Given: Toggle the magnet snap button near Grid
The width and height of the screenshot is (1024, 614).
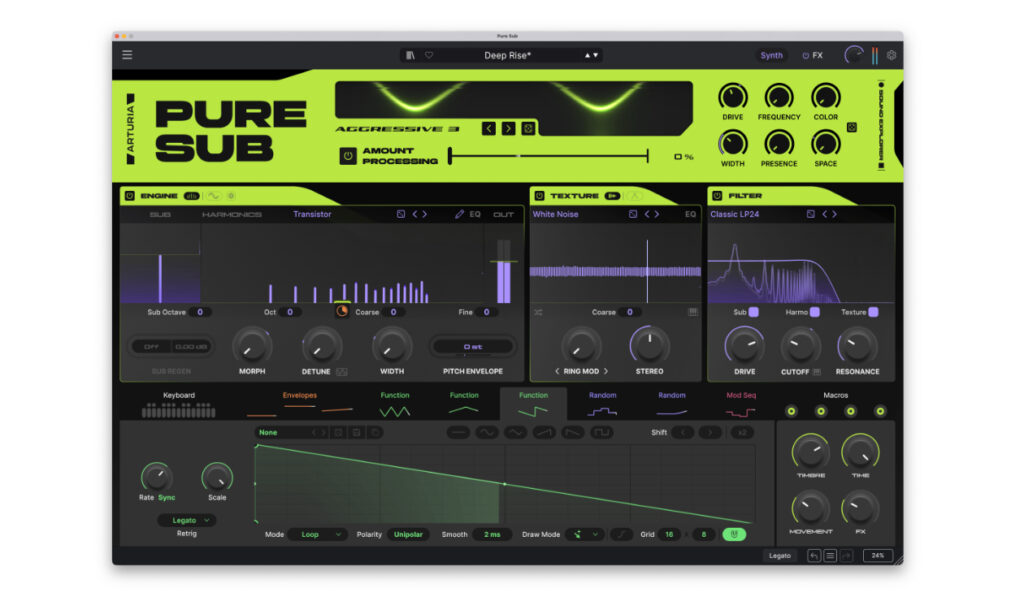Looking at the screenshot, I should tap(734, 534).
